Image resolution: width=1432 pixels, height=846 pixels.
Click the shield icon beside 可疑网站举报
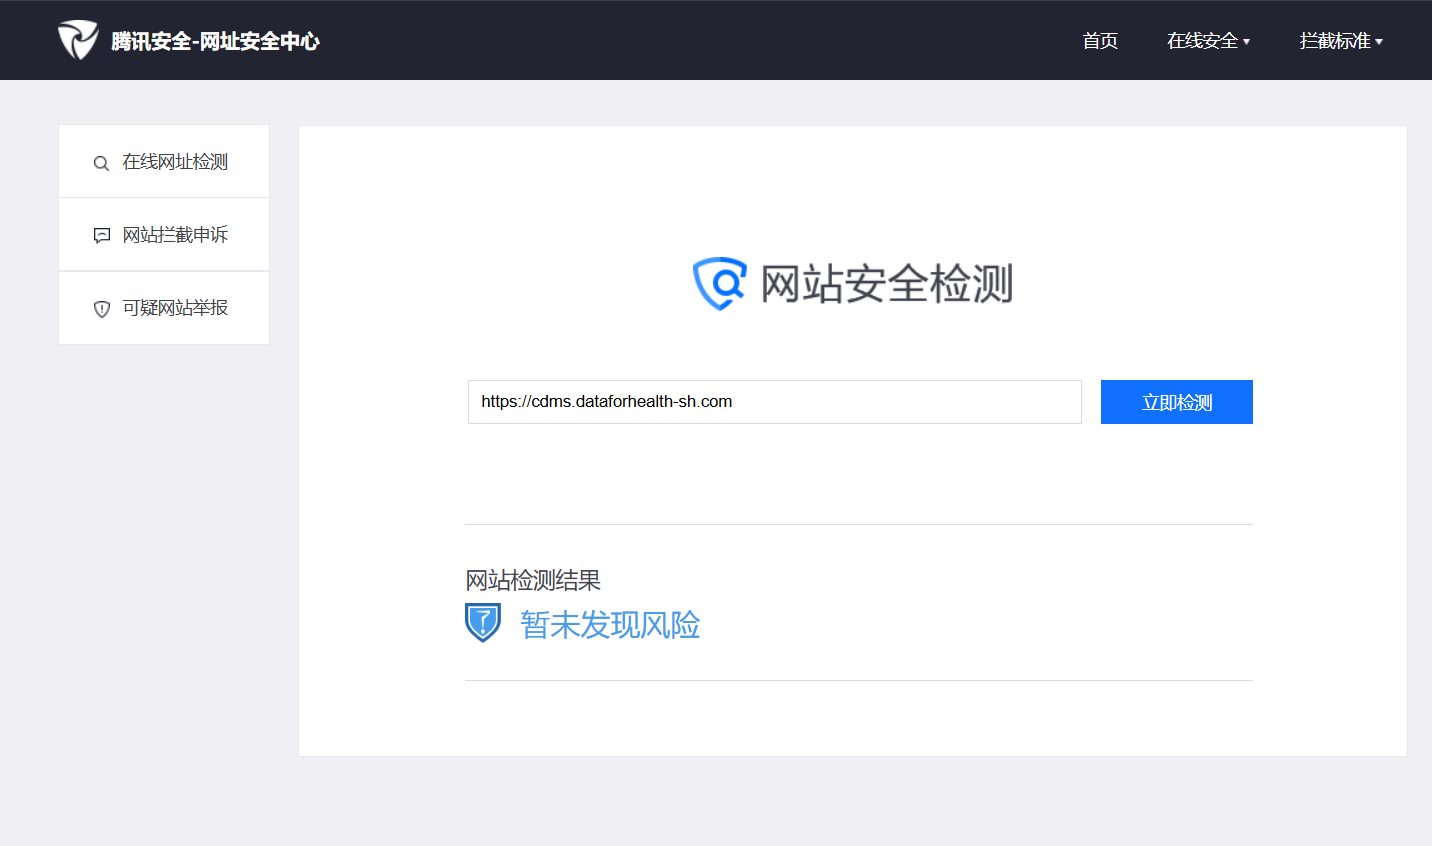(x=101, y=309)
